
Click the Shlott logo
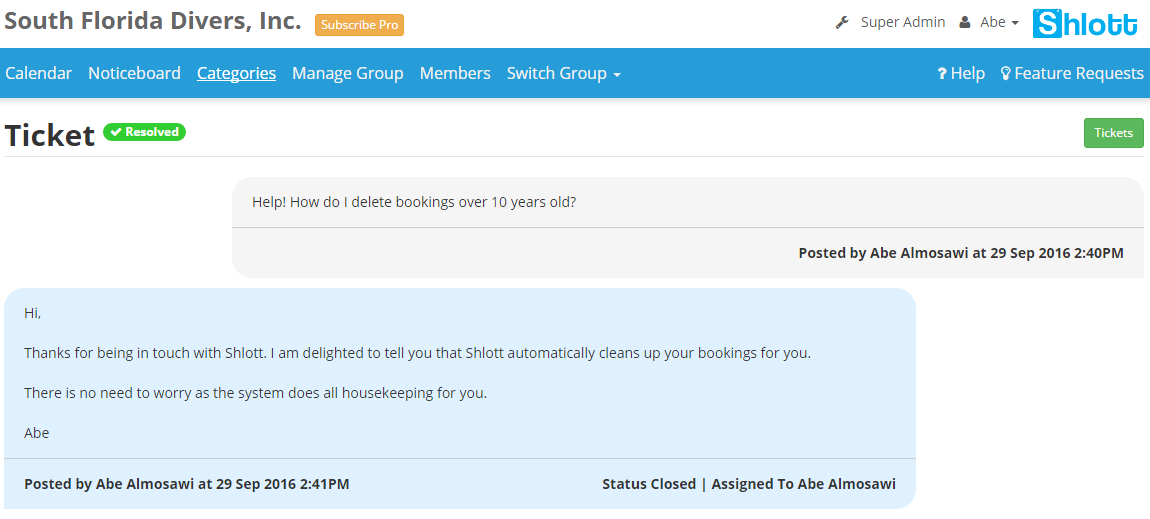1085,23
